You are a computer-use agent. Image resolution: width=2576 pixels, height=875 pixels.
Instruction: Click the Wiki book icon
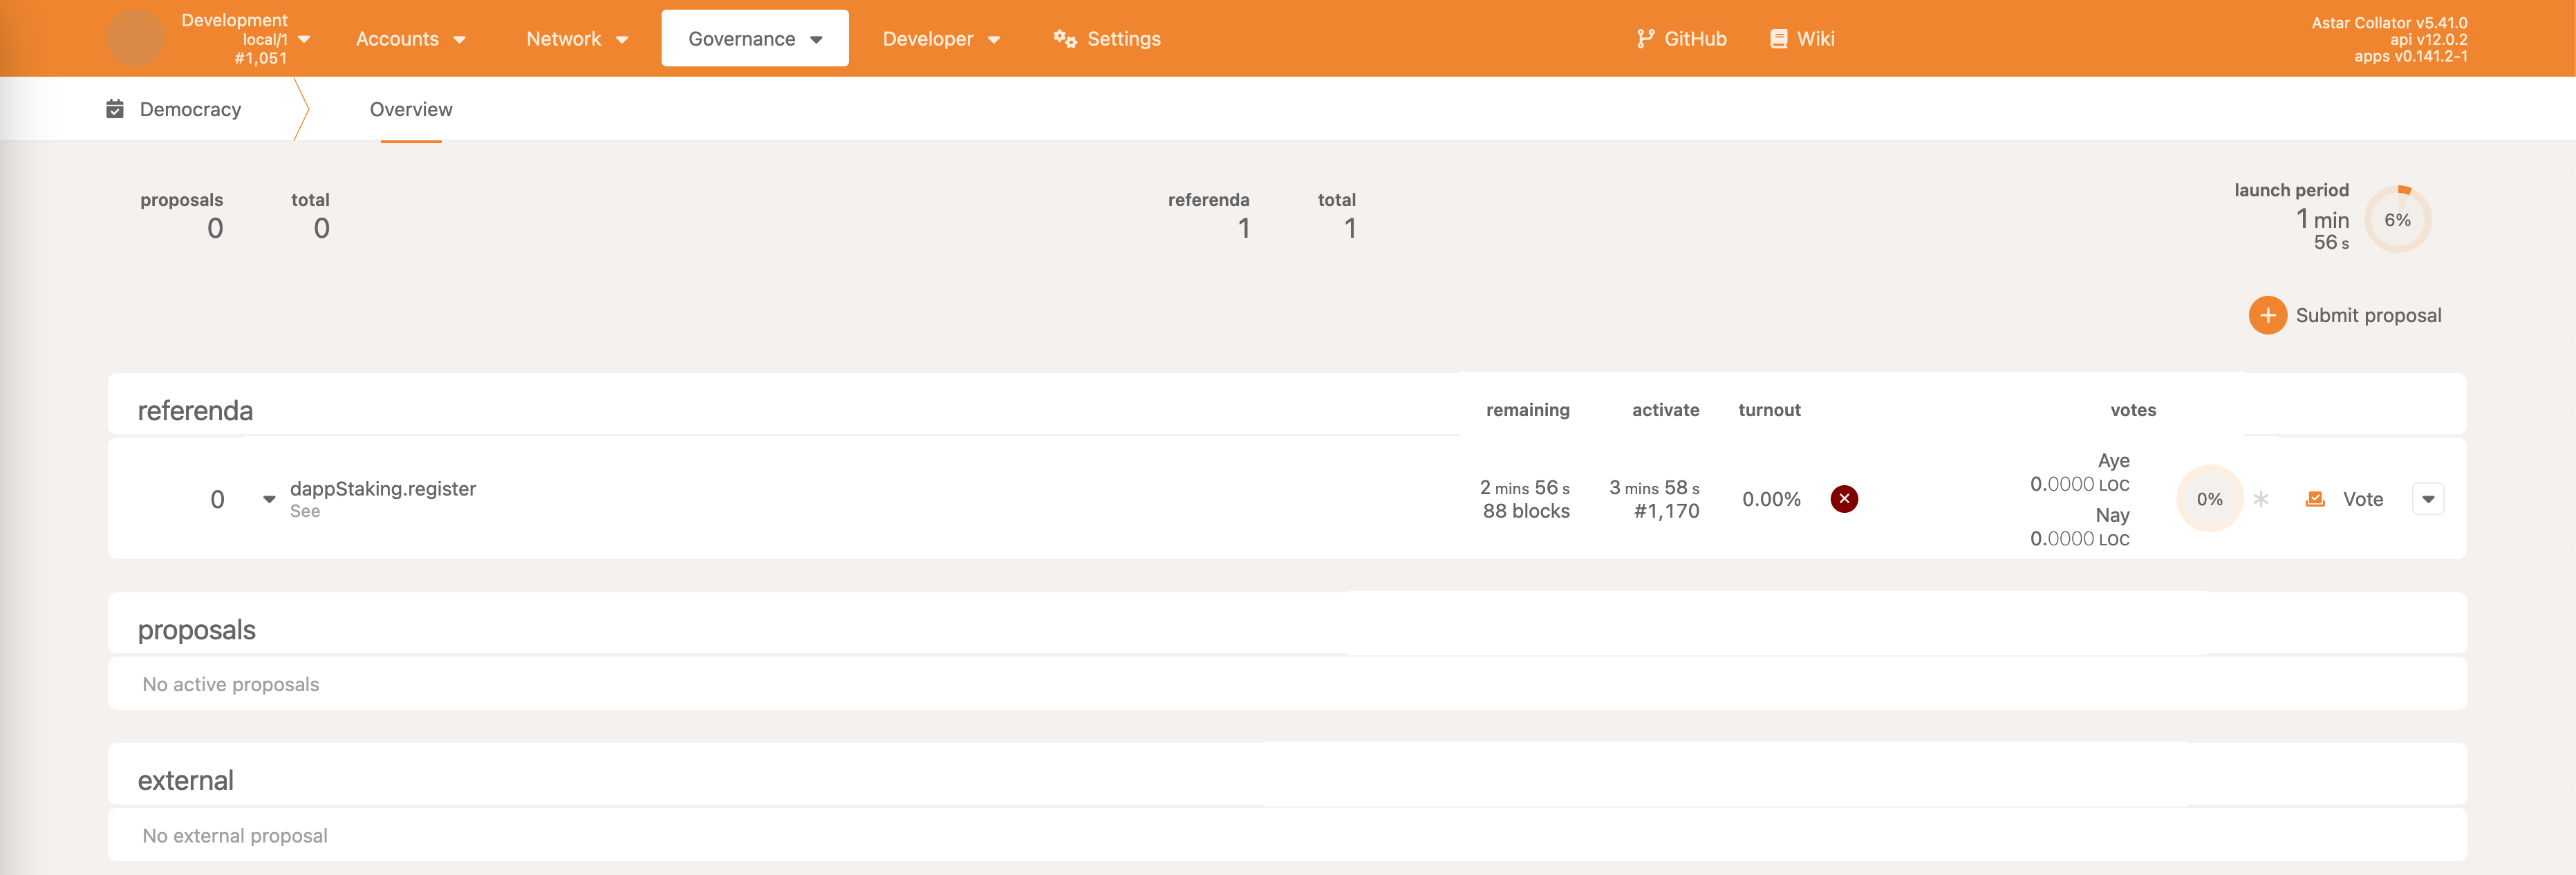(x=1778, y=39)
